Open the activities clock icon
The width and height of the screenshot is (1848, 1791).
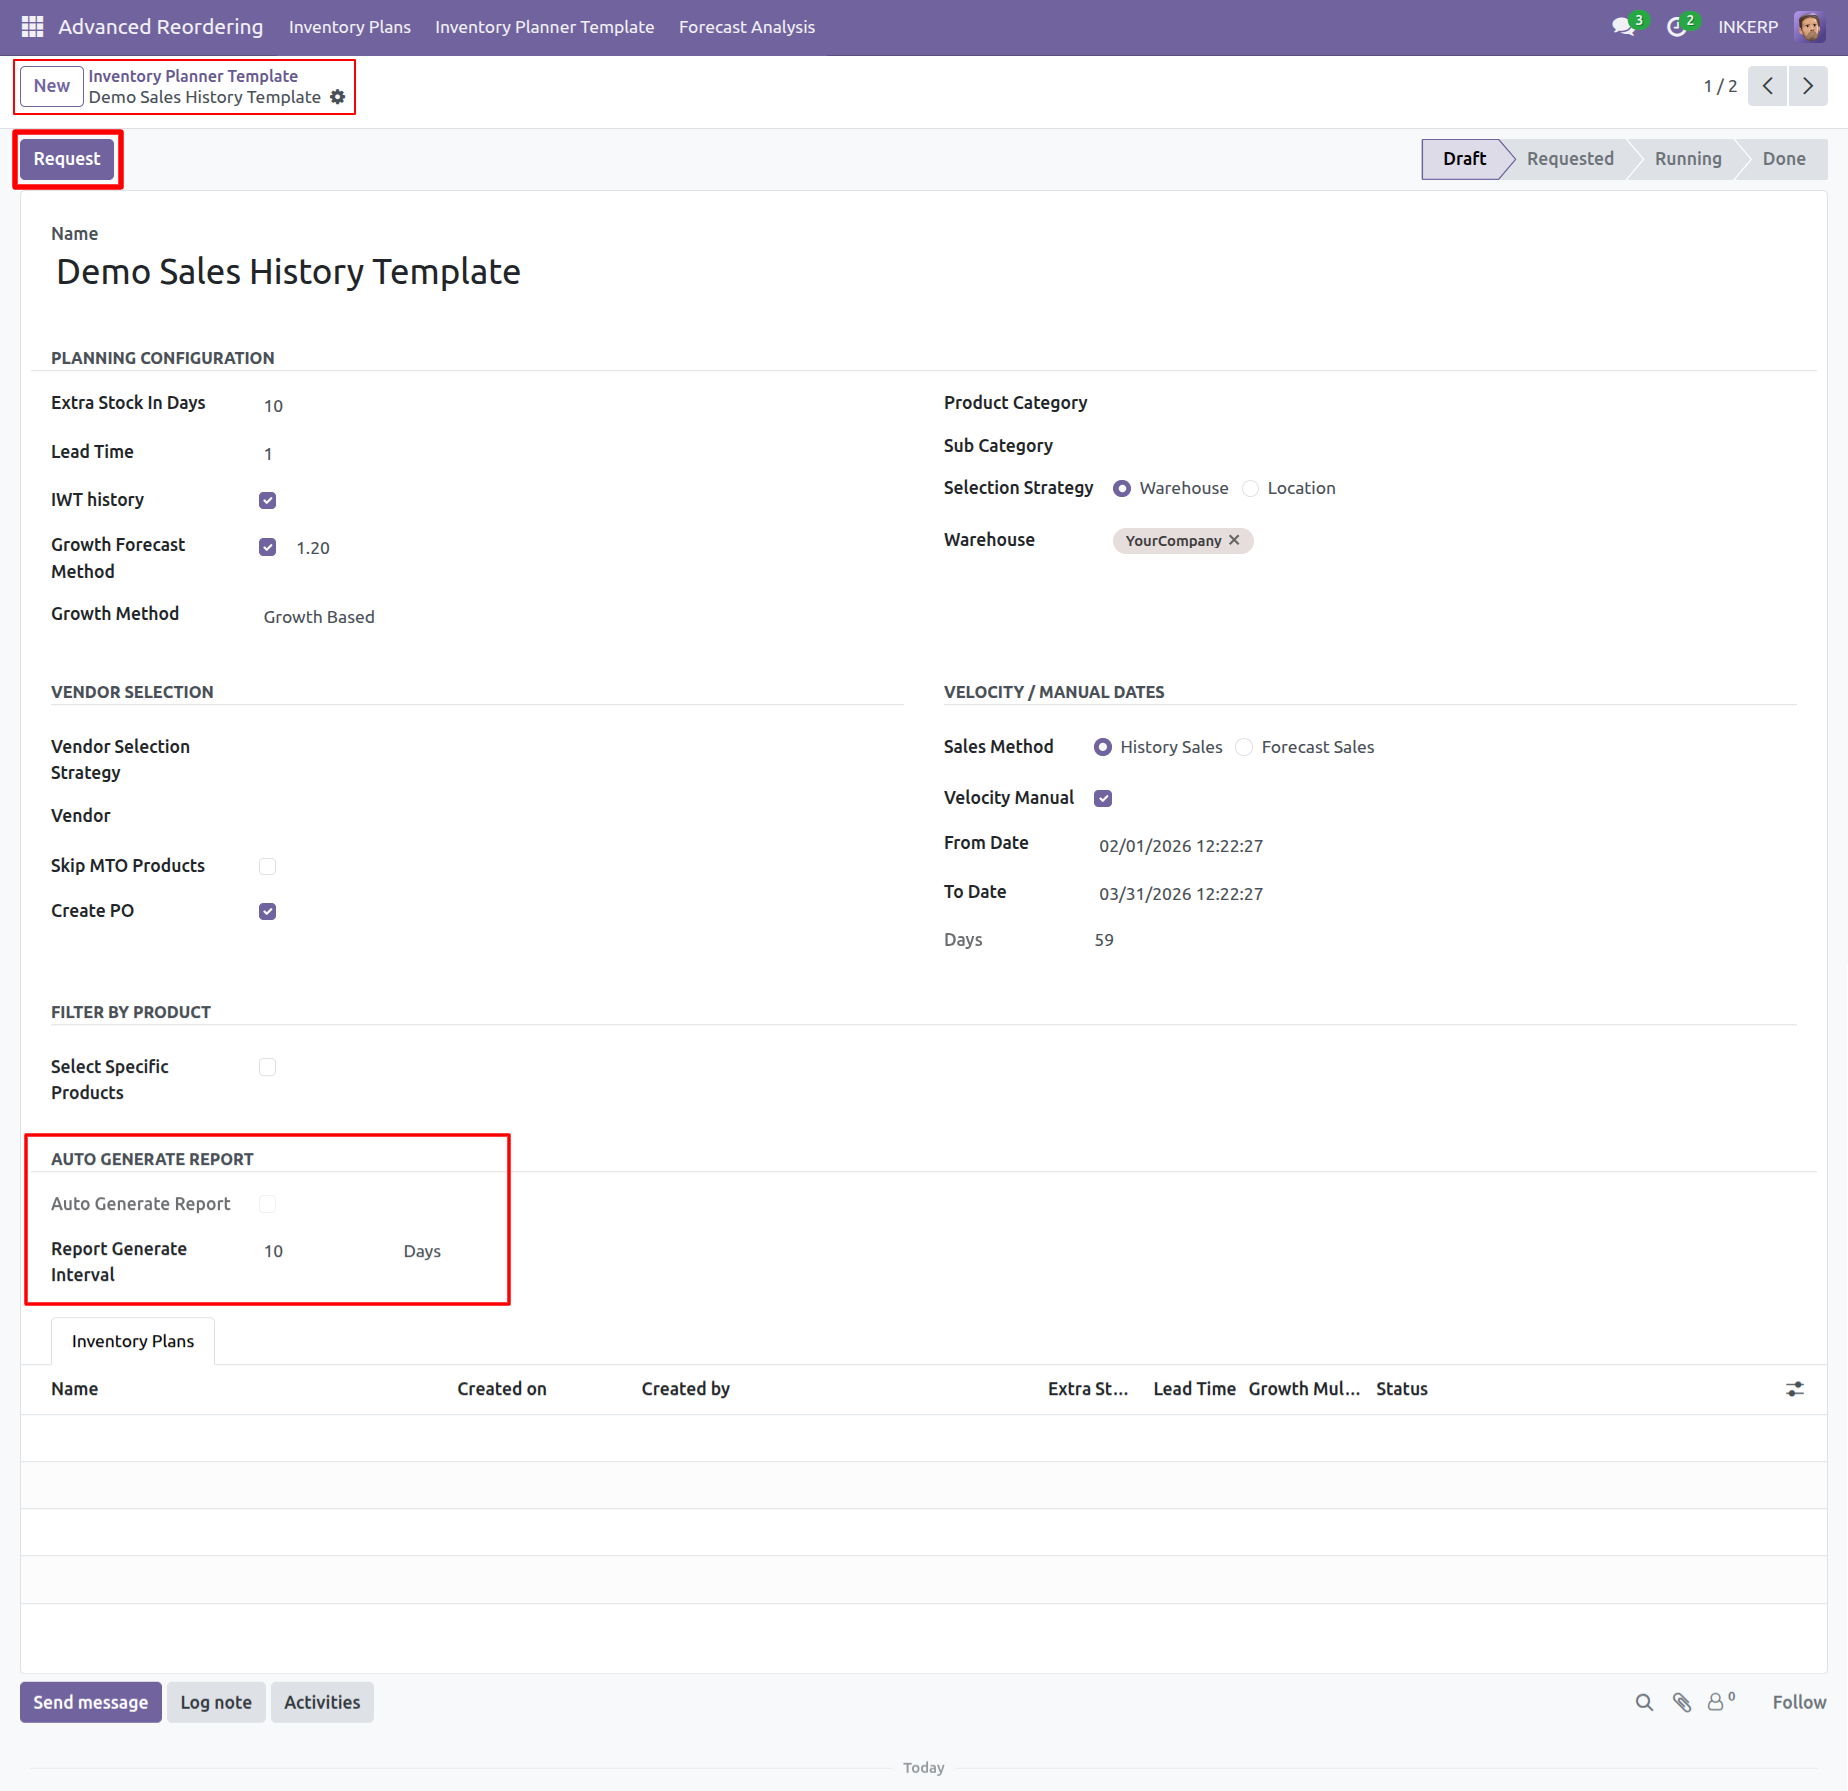pyautogui.click(x=1677, y=27)
